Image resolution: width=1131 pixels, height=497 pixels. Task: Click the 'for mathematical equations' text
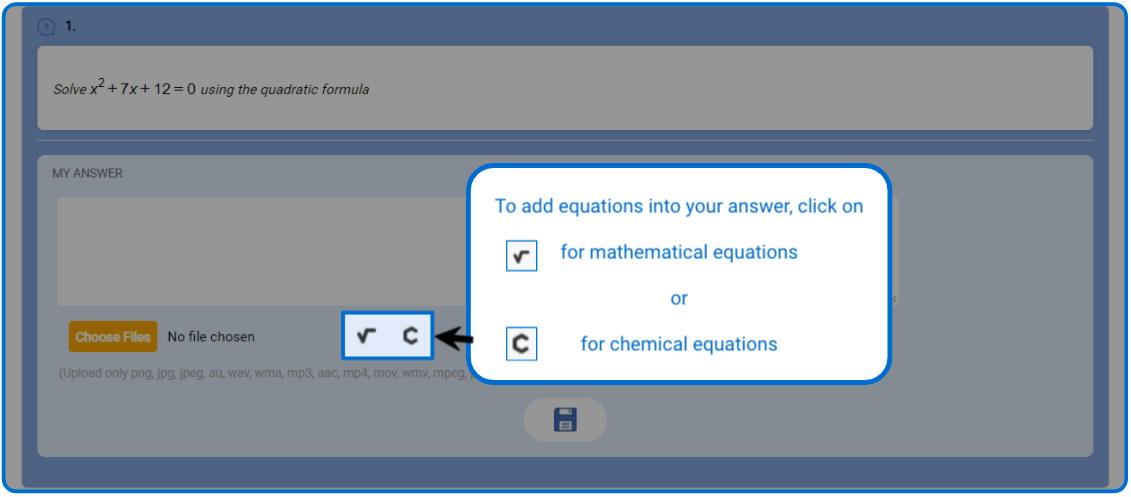[x=679, y=252]
